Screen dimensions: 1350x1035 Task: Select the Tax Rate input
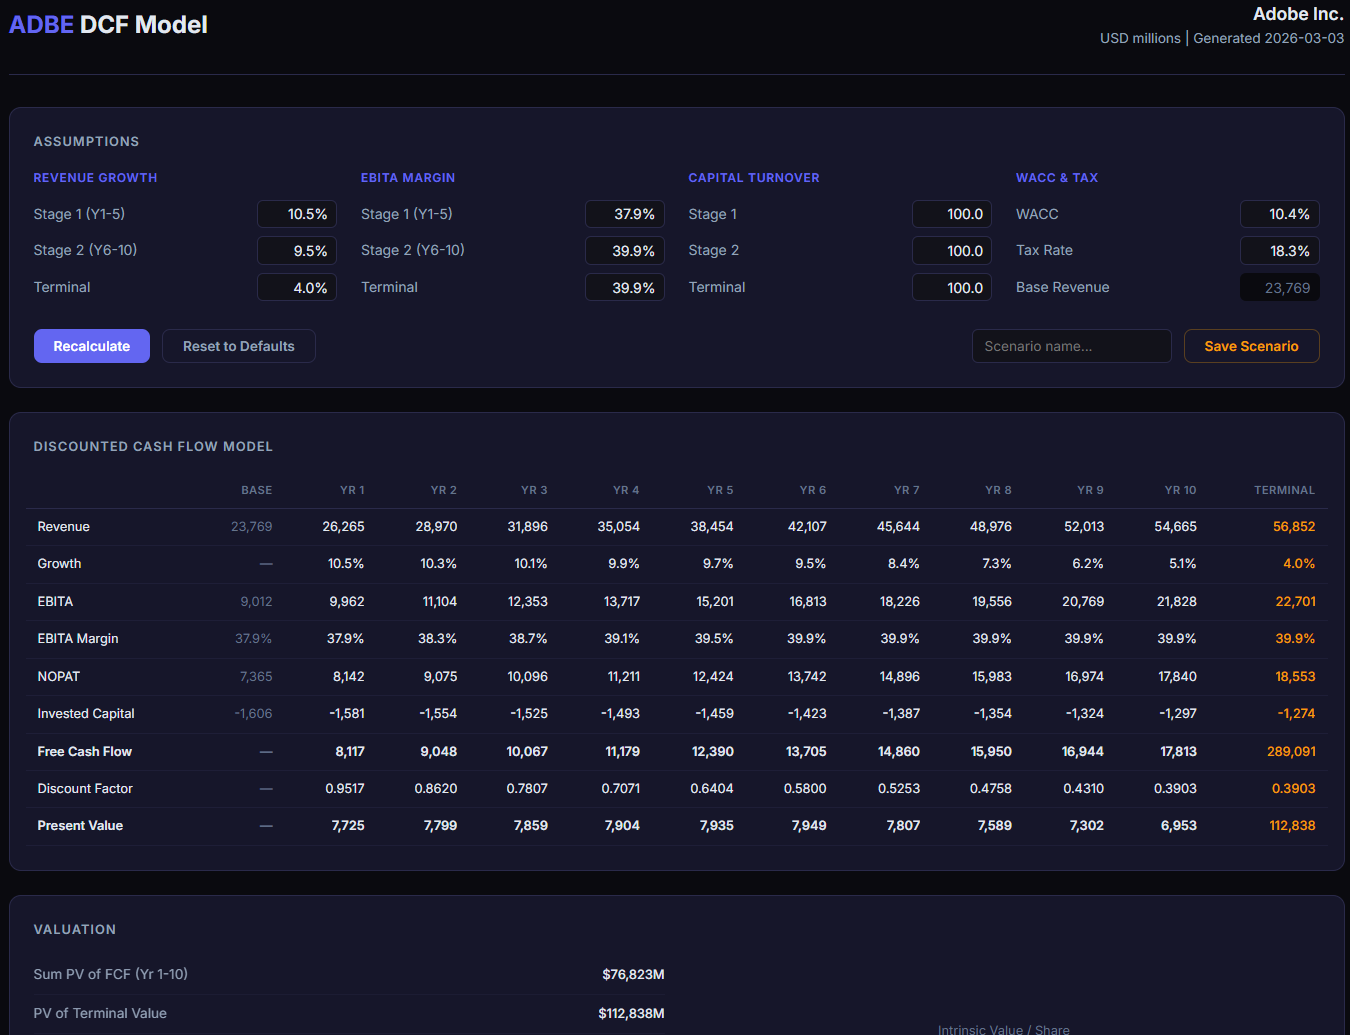[1280, 251]
